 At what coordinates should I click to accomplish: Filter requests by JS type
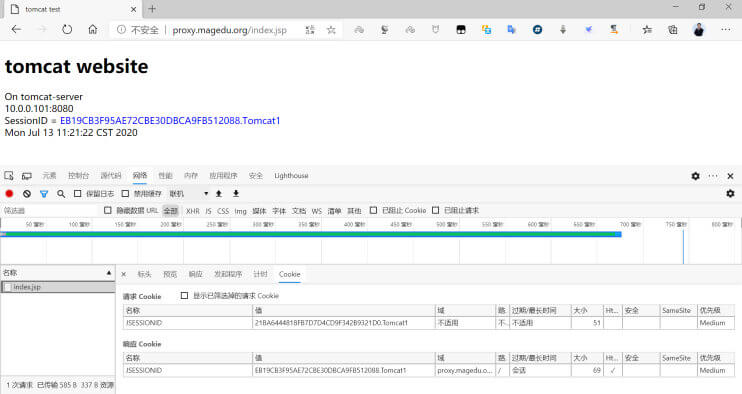pyautogui.click(x=208, y=211)
